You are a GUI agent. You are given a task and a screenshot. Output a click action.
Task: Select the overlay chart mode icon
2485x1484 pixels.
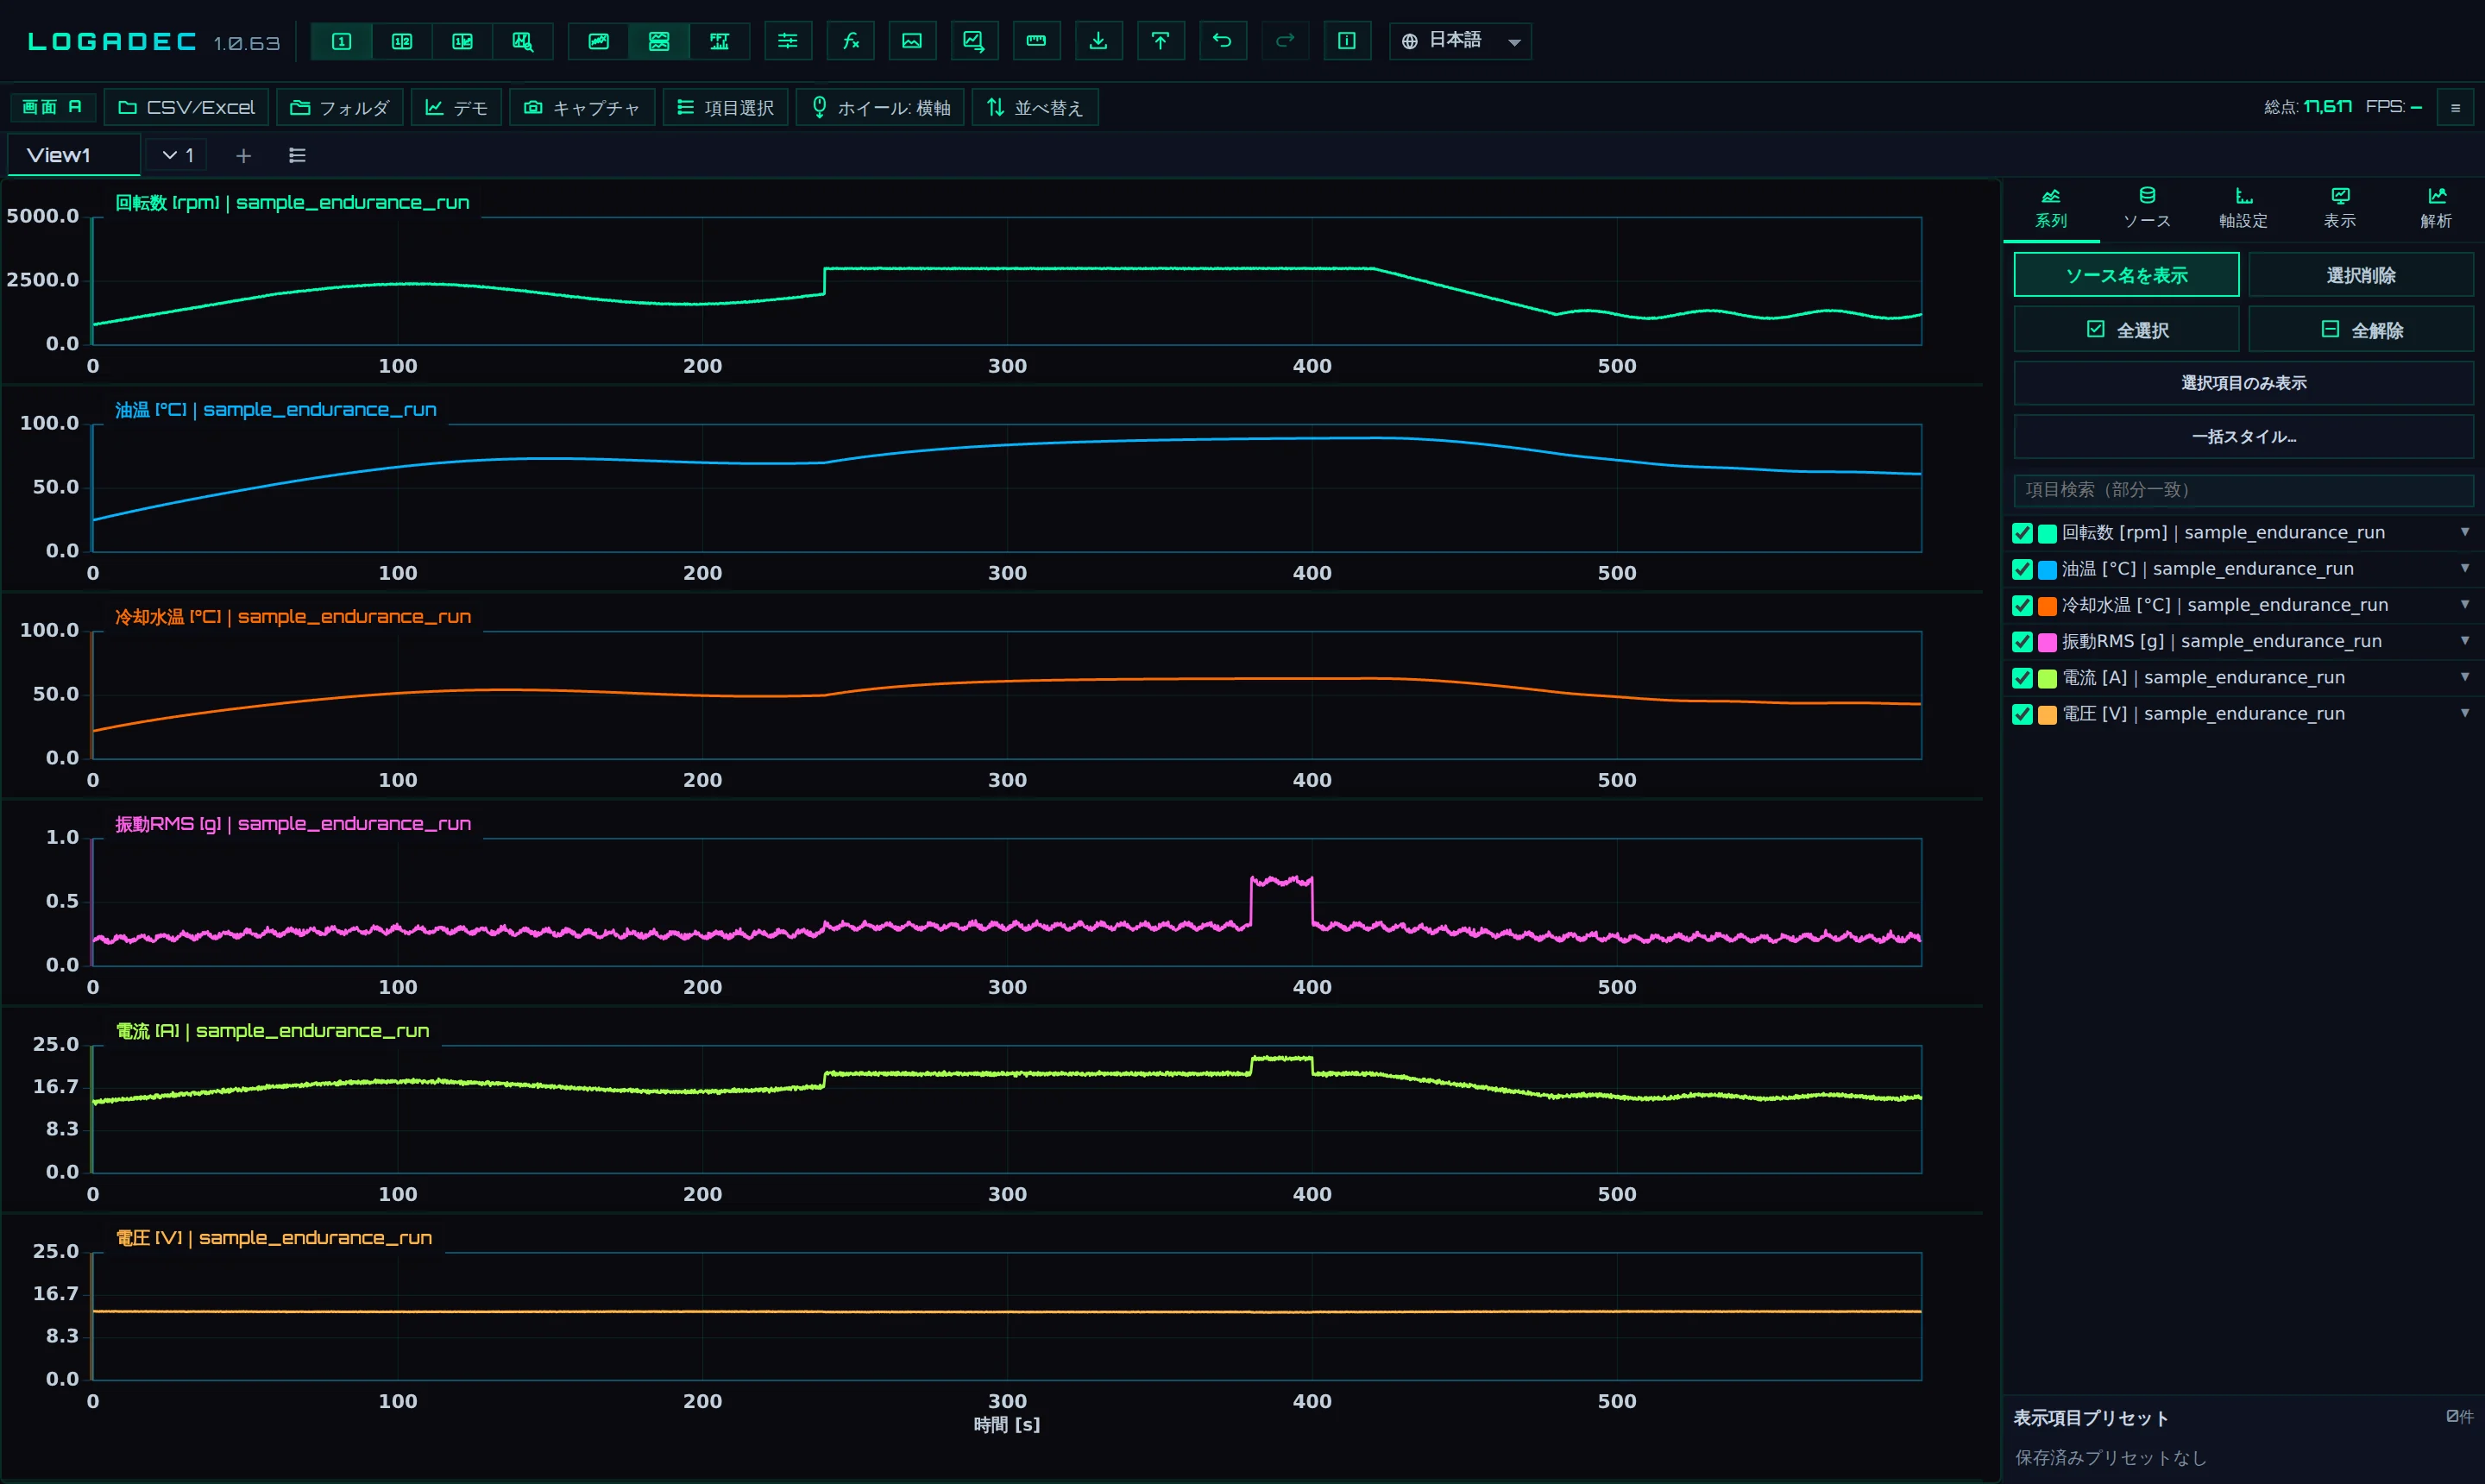tap(599, 41)
